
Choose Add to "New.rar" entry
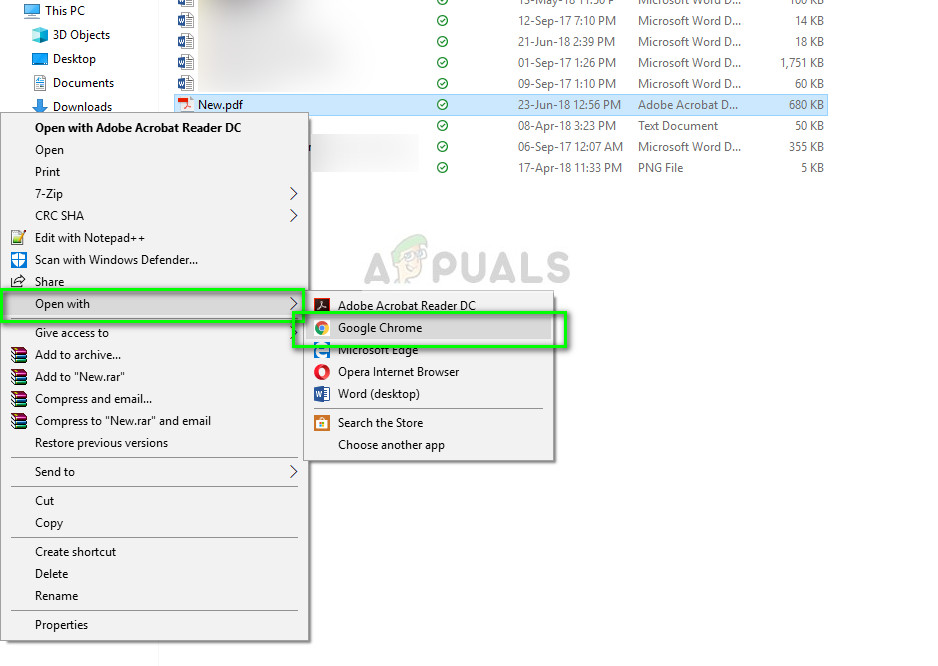[80, 377]
